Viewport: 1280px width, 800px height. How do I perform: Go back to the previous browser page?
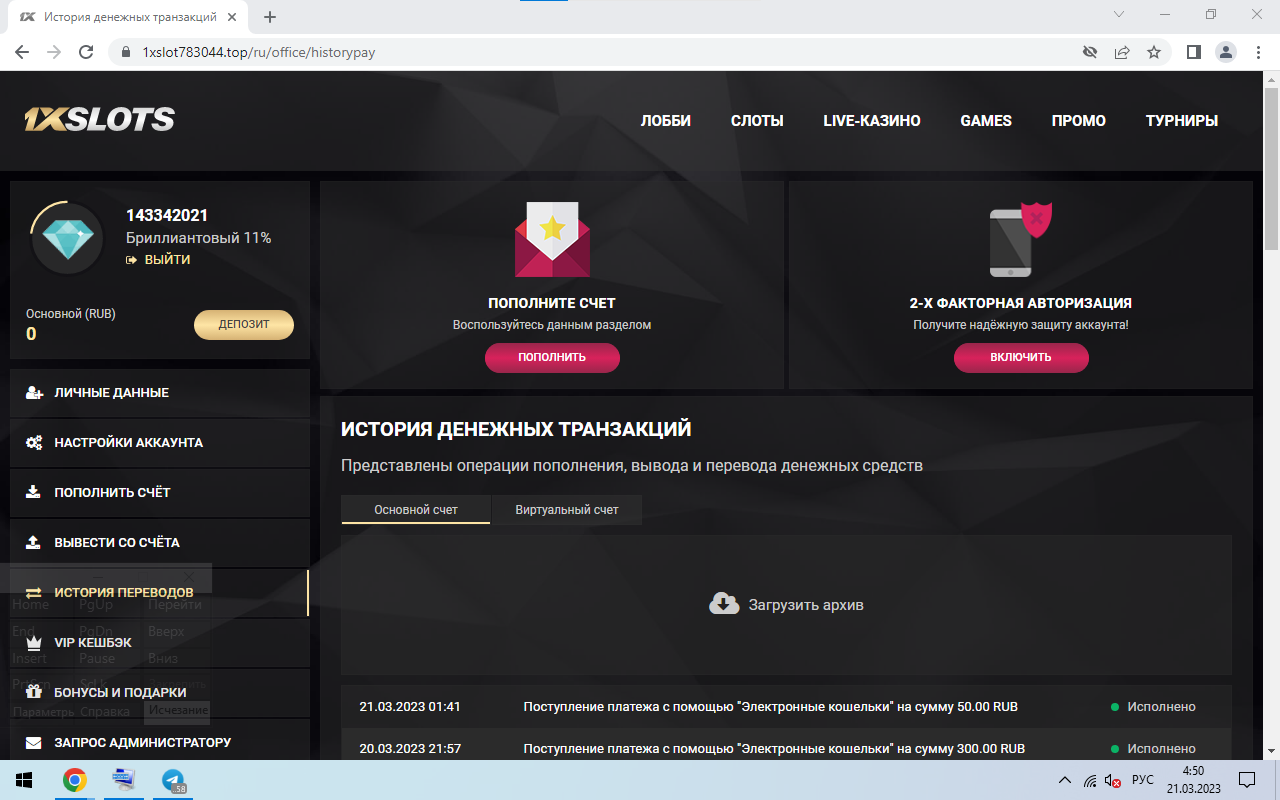tap(22, 52)
